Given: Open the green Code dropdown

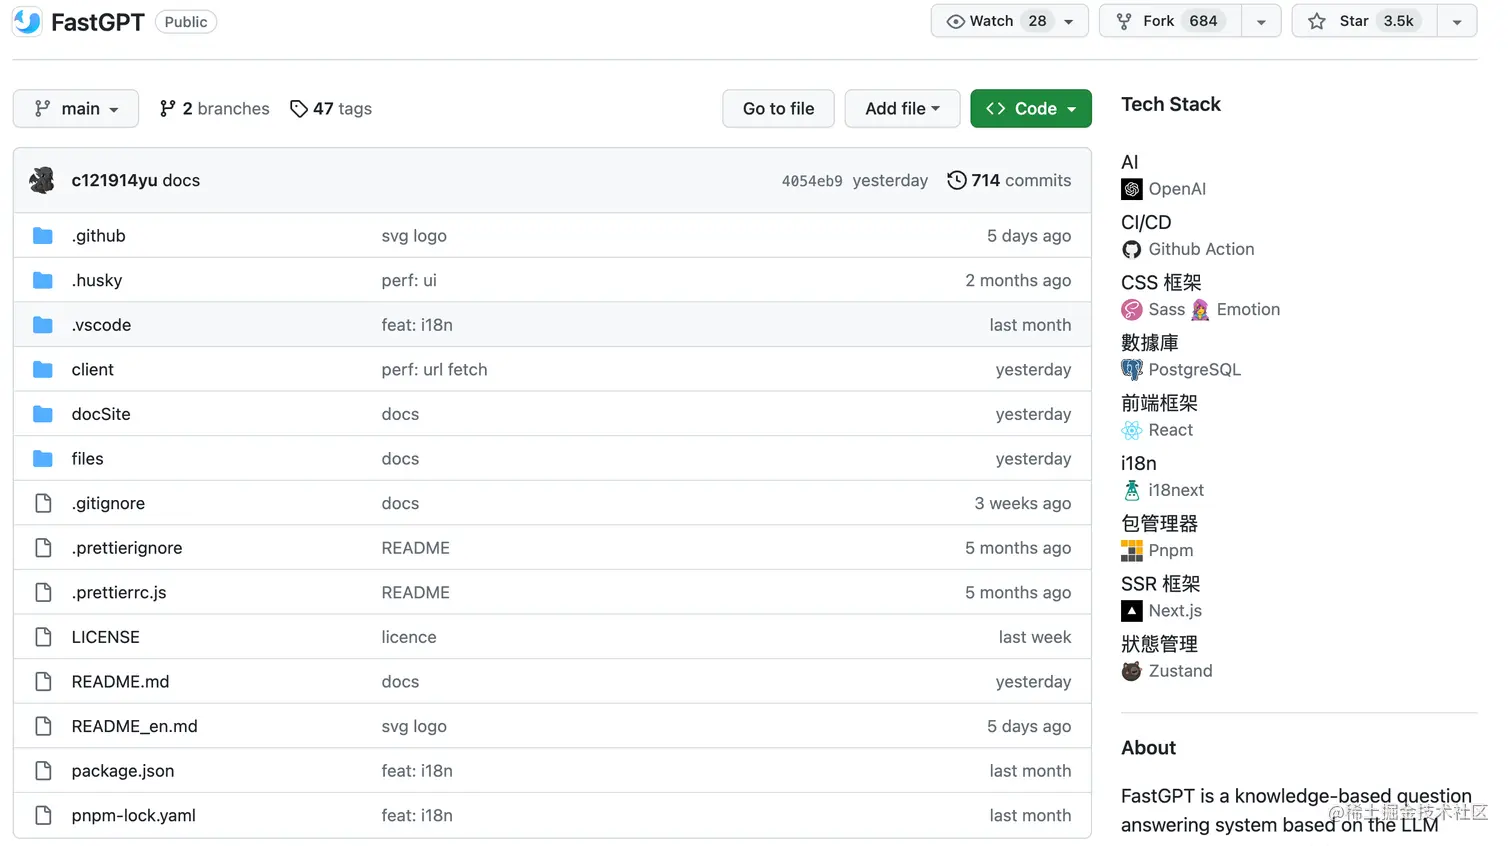Looking at the screenshot, I should pyautogui.click(x=1031, y=109).
